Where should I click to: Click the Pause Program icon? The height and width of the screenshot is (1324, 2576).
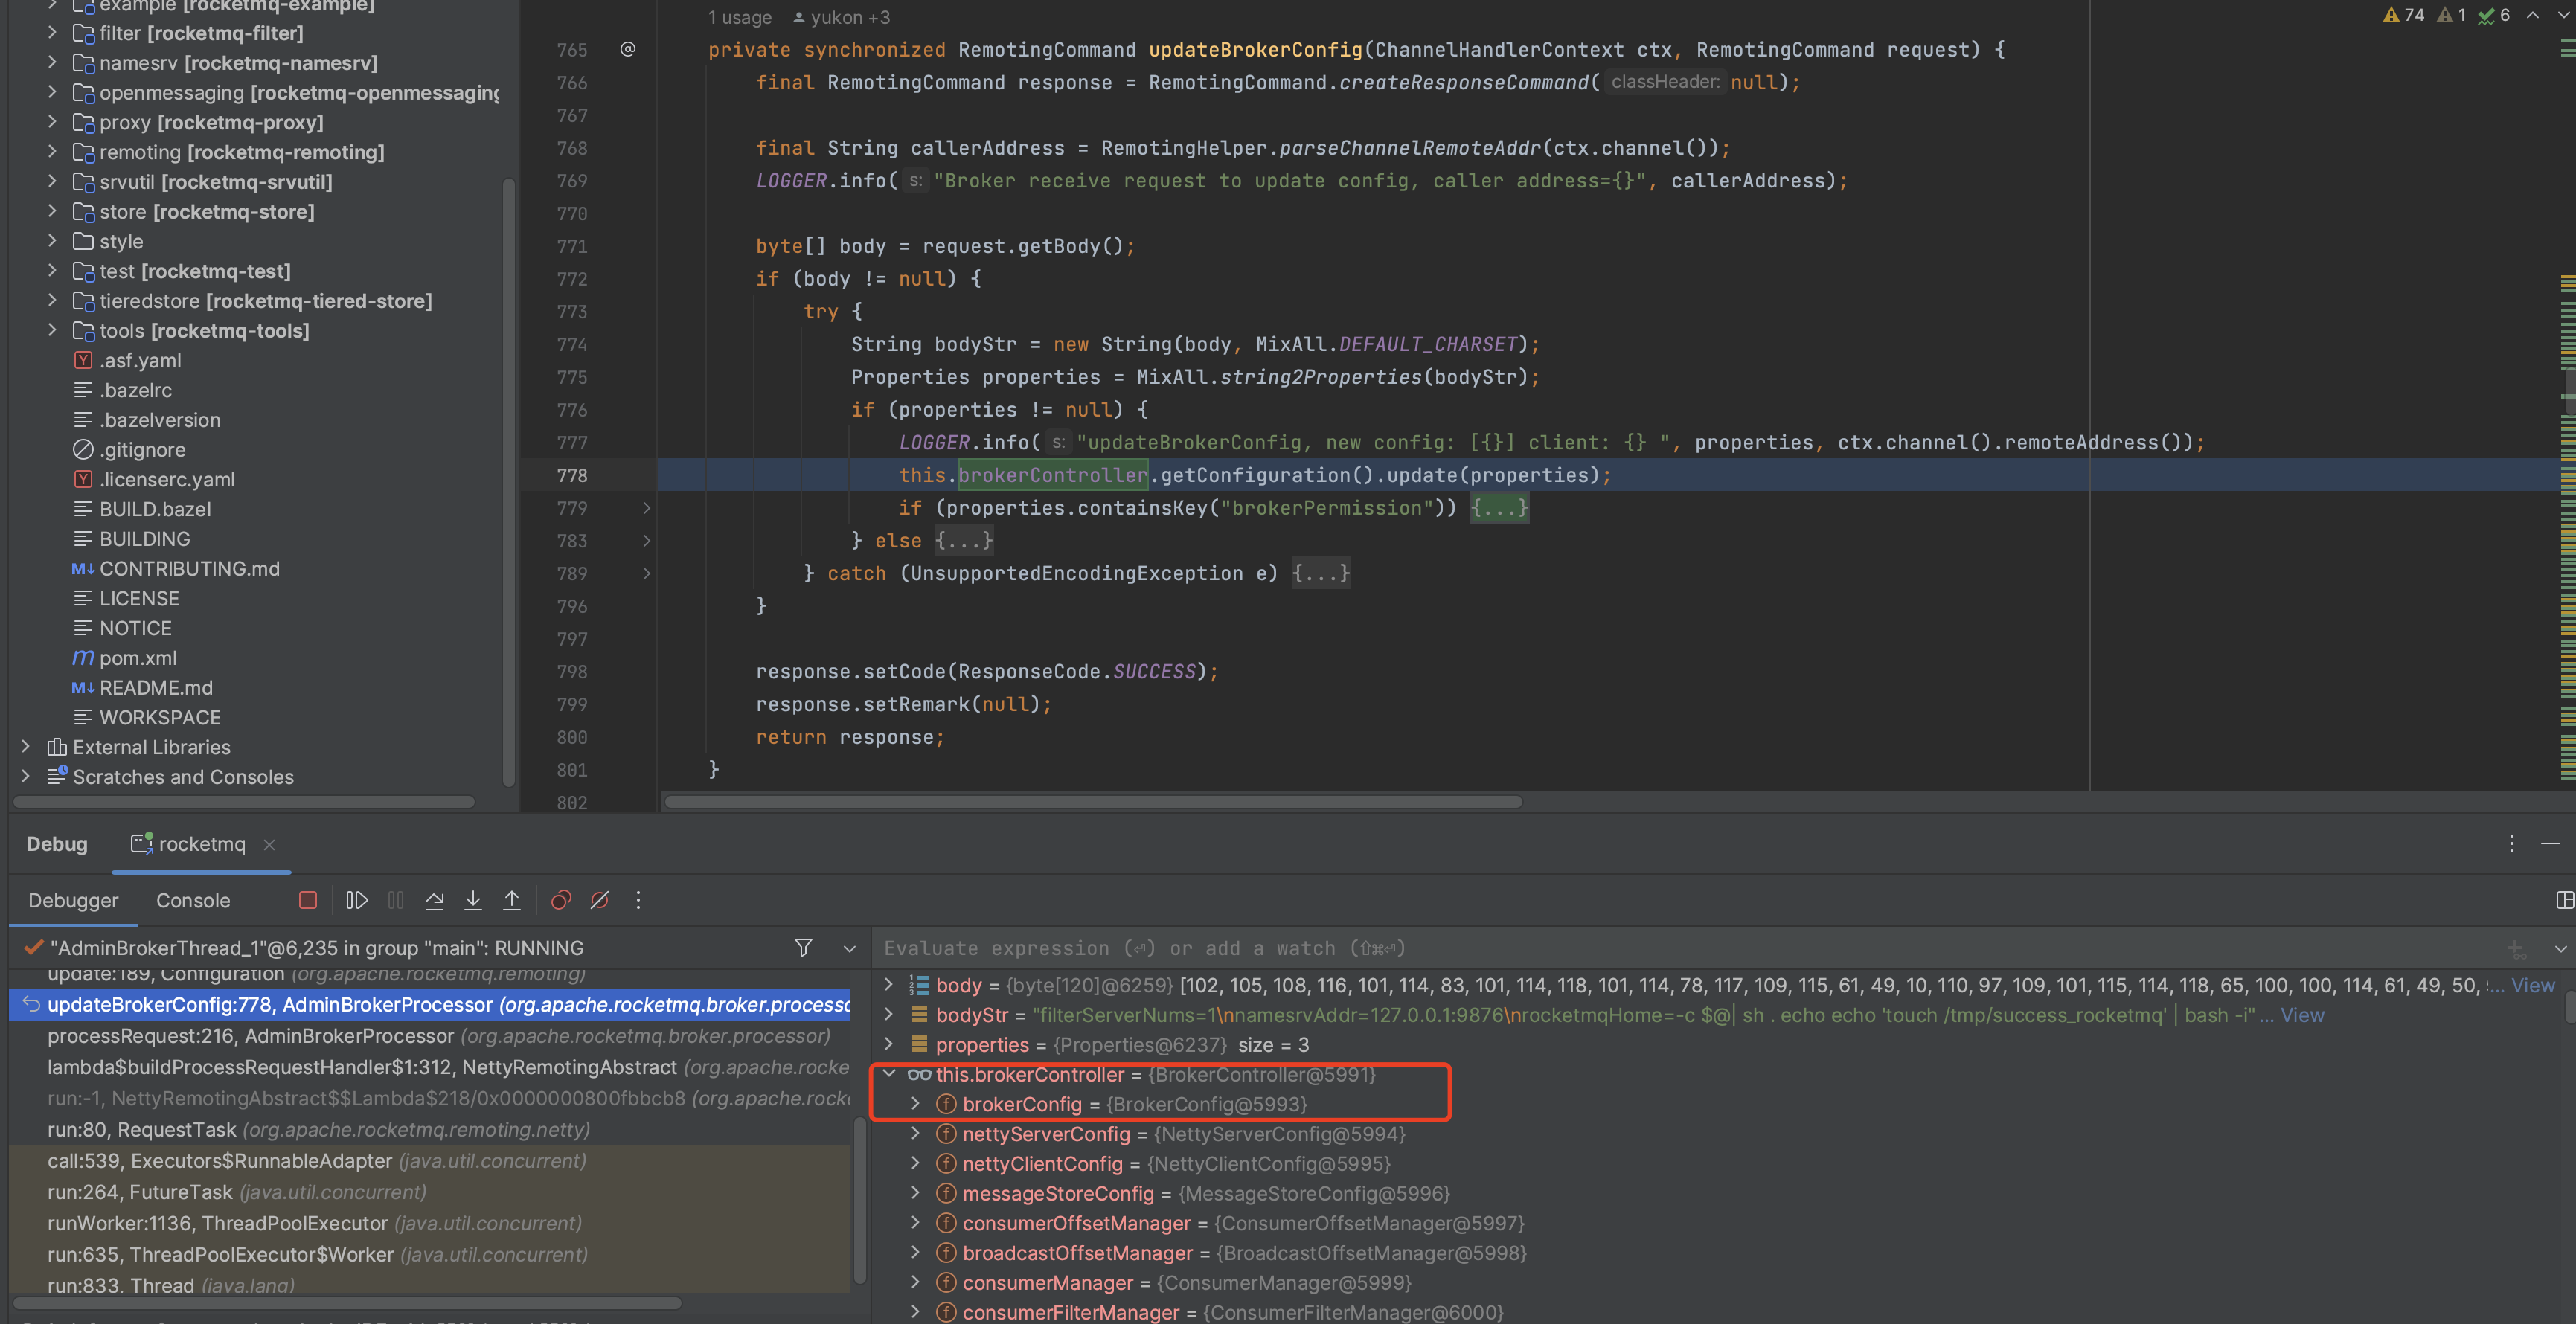(396, 900)
